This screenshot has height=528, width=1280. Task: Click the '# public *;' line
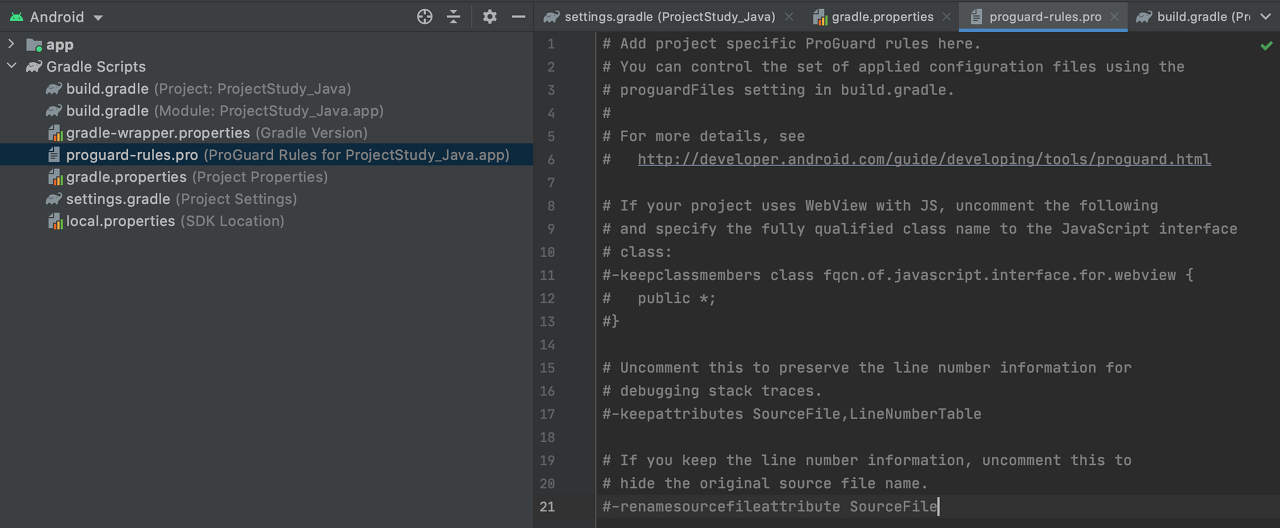[x=660, y=298]
